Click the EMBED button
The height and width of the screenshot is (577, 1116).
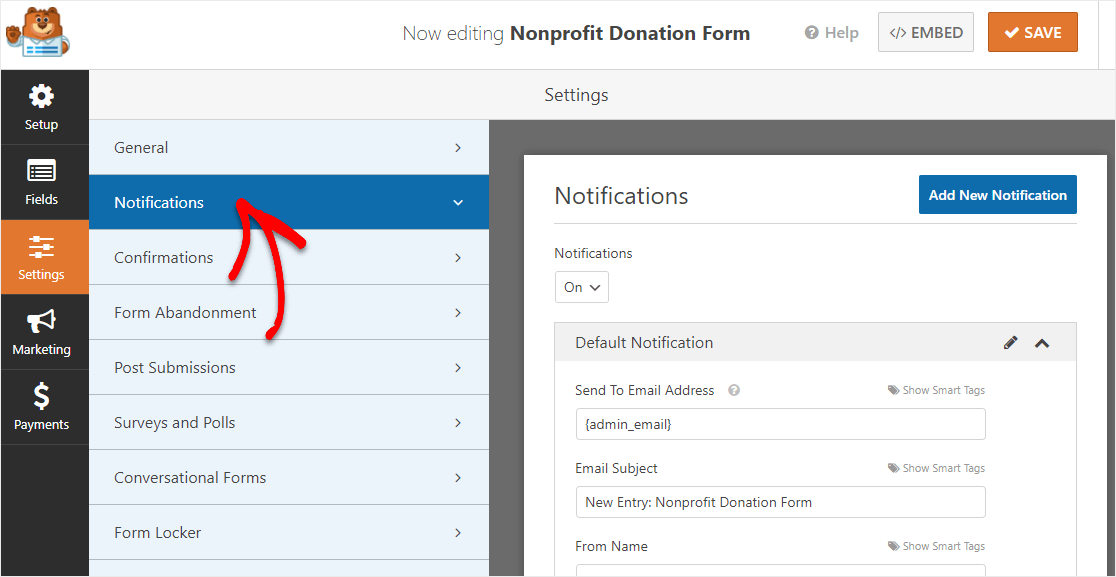coord(926,33)
